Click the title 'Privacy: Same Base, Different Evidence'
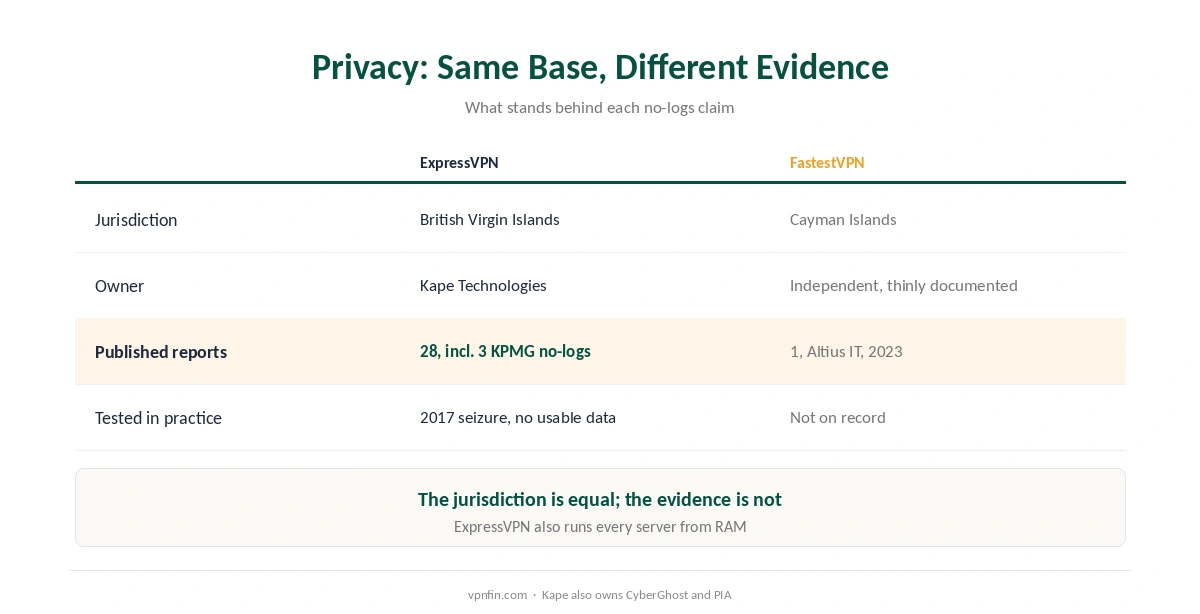1200x614 pixels. 600,67
